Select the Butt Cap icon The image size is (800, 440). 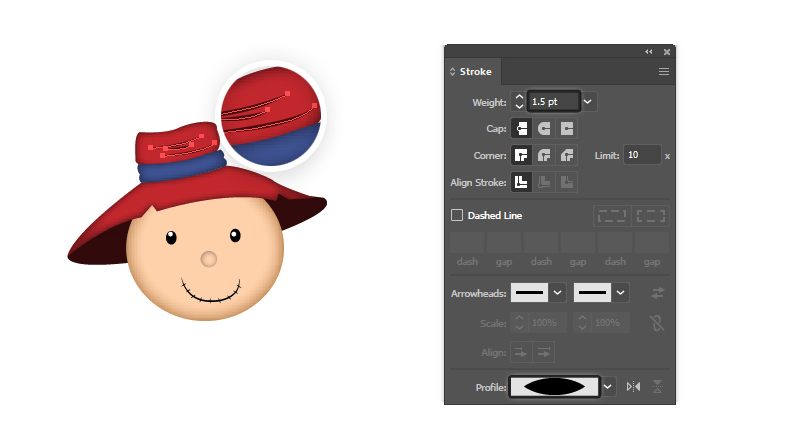point(521,128)
